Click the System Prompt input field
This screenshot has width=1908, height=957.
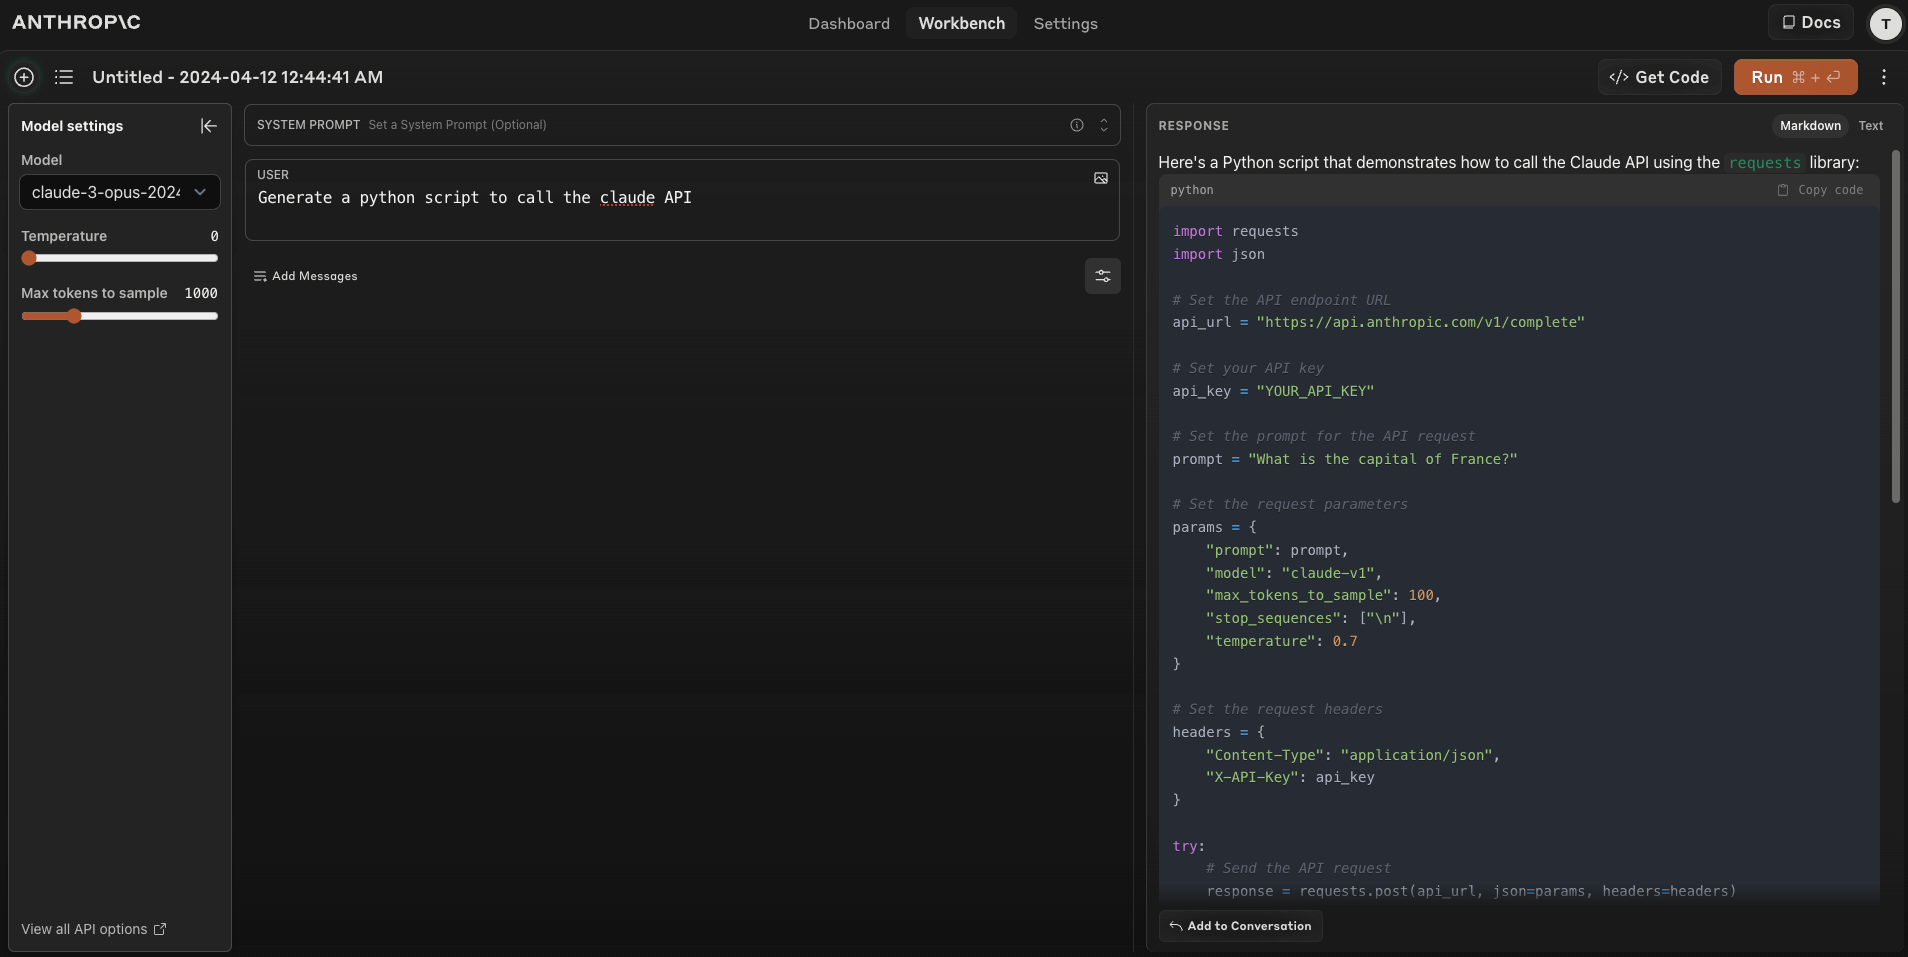coord(682,125)
